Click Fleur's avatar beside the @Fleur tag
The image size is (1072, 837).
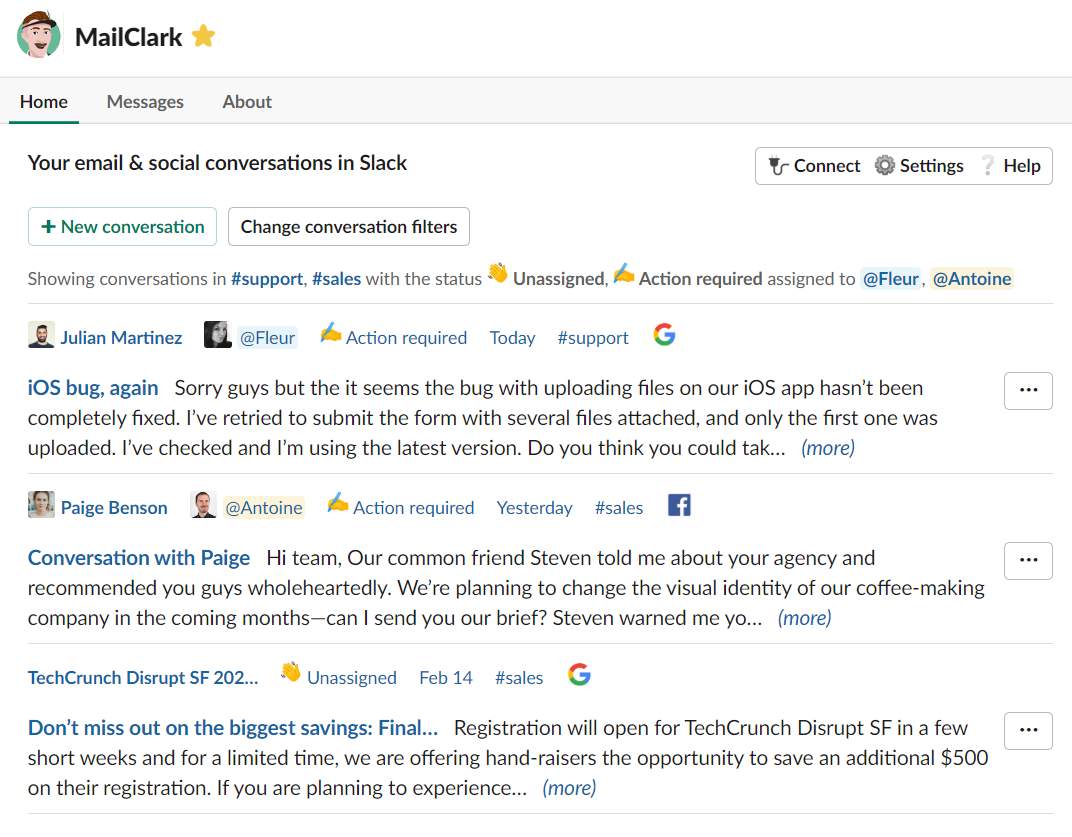point(217,335)
